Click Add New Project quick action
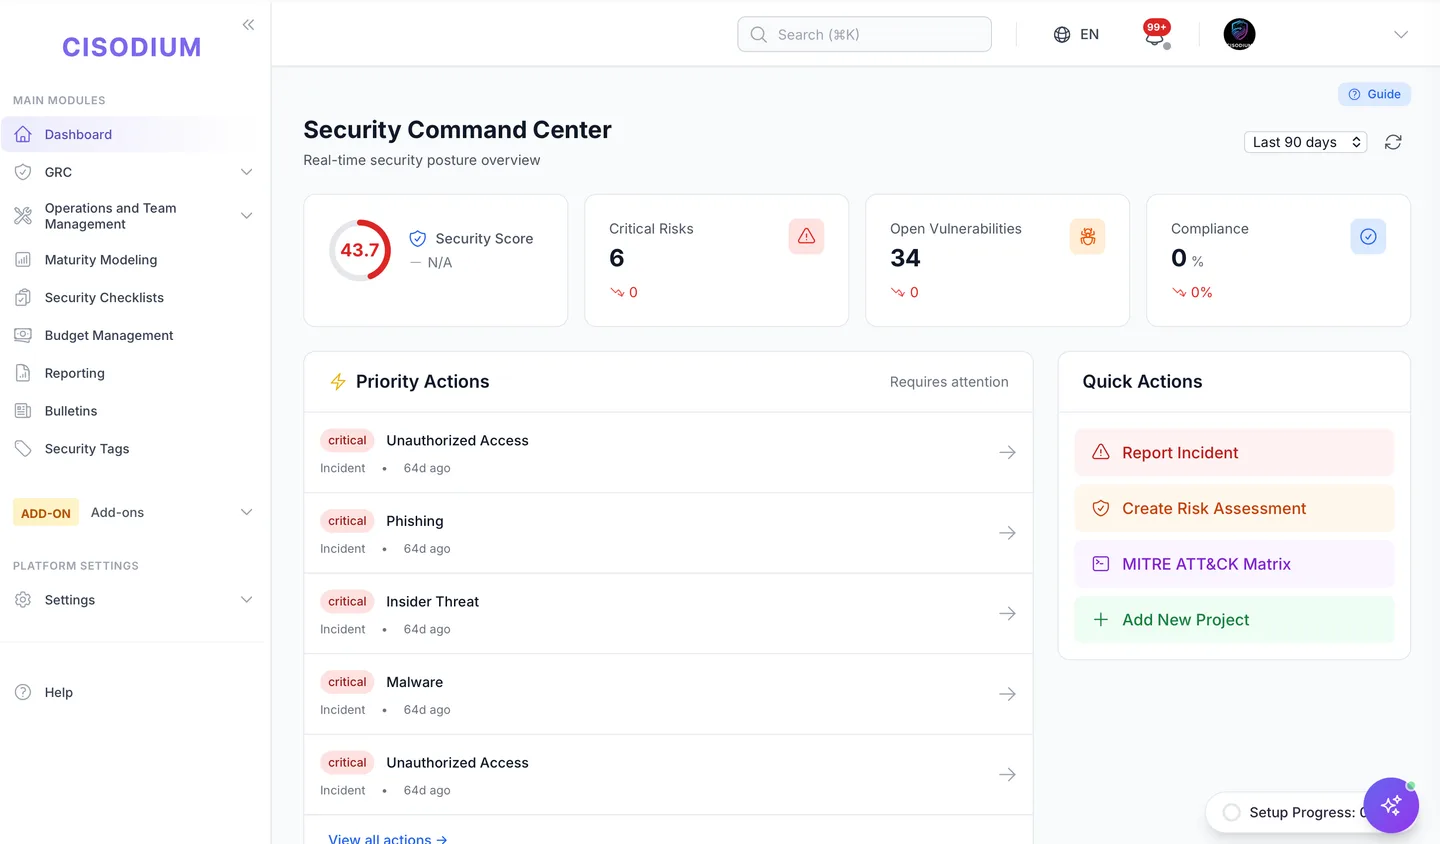 point(1234,620)
